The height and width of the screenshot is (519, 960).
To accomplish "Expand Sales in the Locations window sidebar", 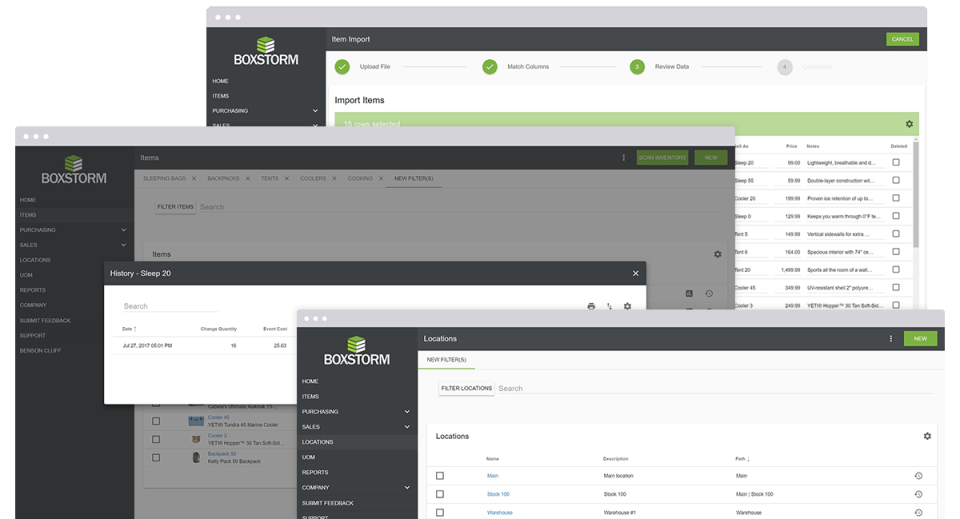I will [407, 427].
